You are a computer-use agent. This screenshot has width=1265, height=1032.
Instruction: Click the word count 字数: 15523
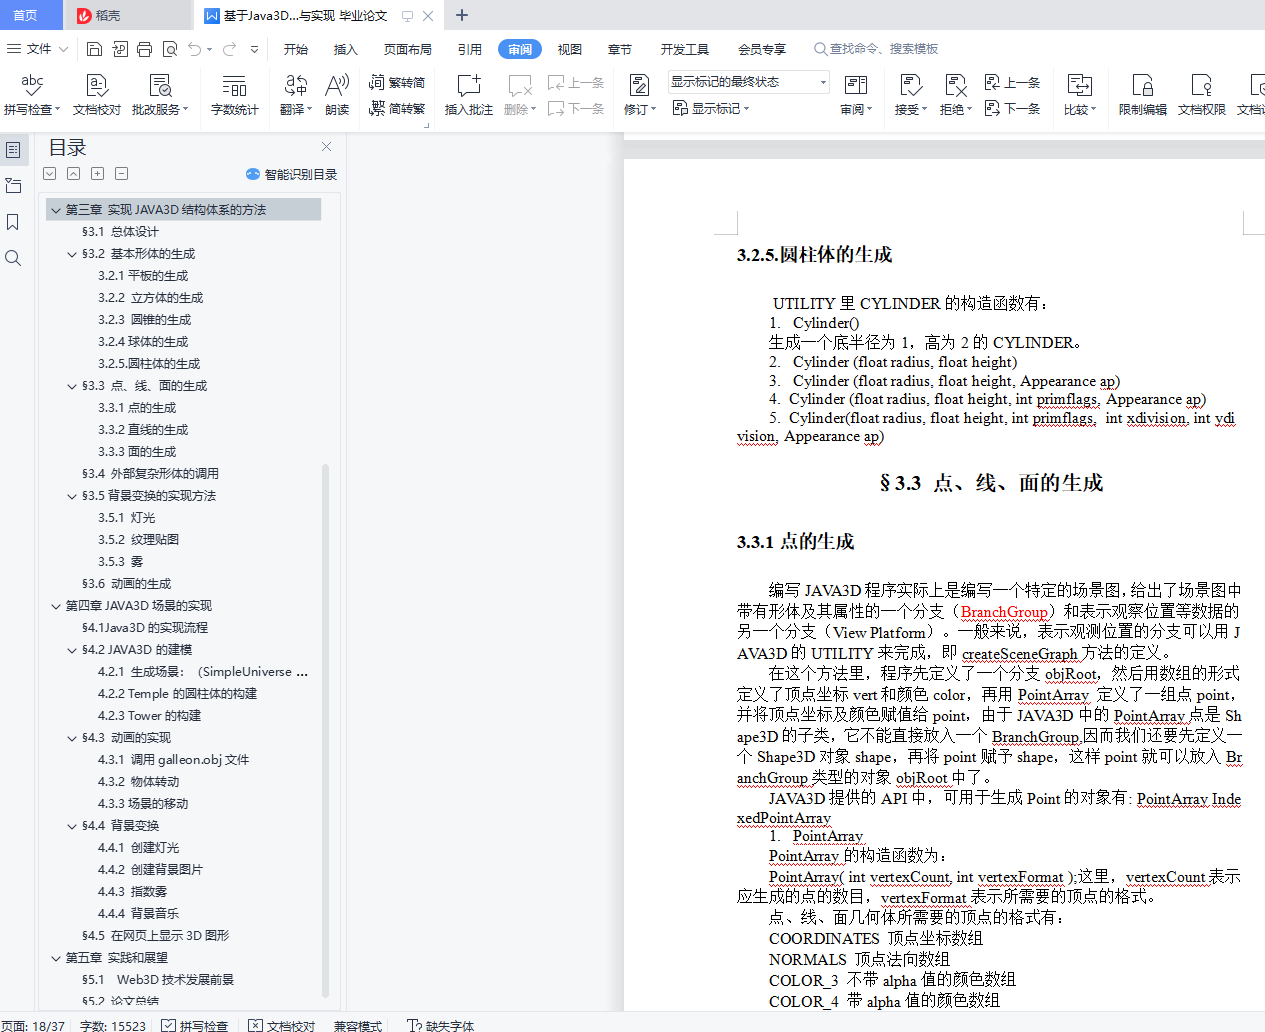[113, 1025]
